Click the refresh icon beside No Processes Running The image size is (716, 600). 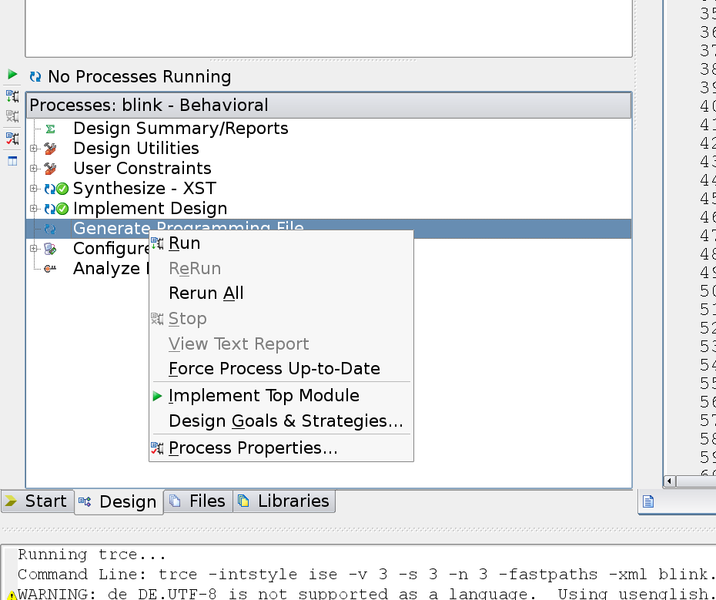(35, 76)
